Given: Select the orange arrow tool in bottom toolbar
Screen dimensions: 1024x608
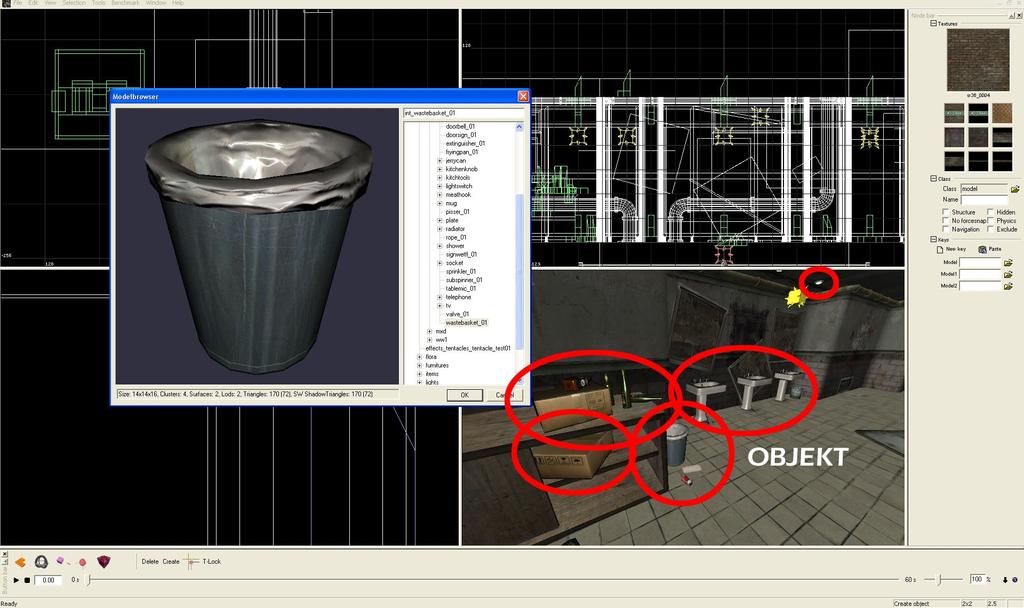Looking at the screenshot, I should [20, 562].
